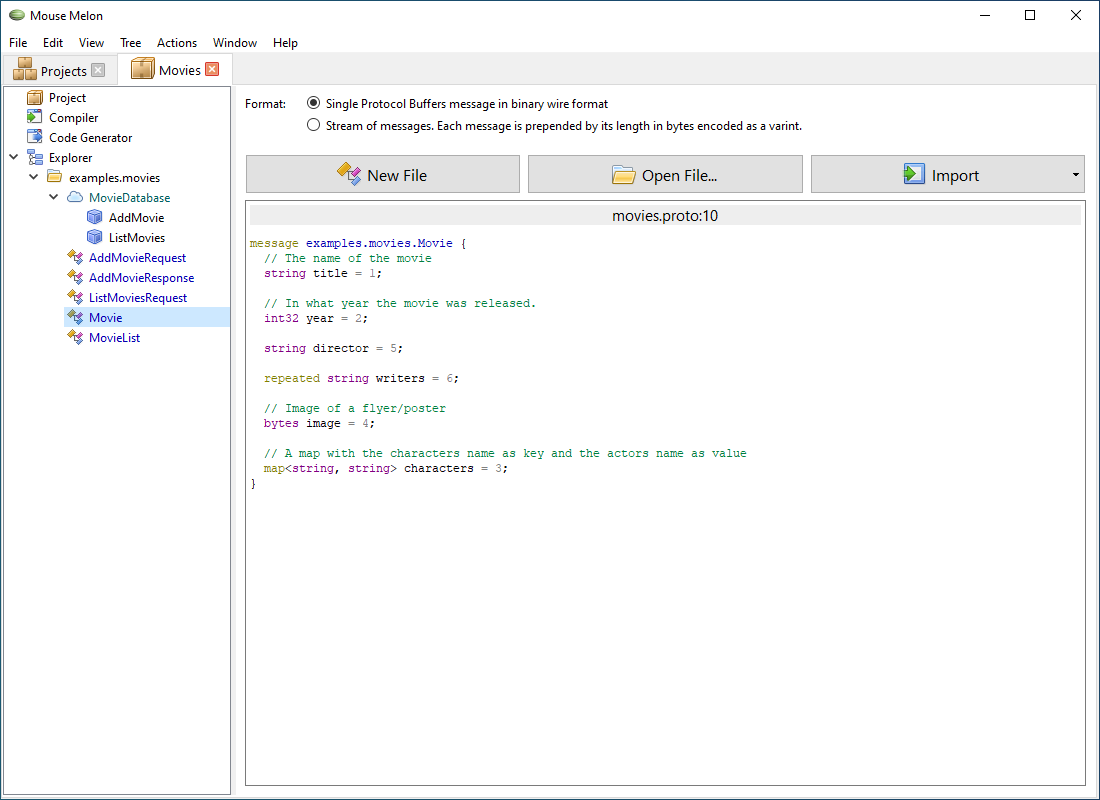Image resolution: width=1100 pixels, height=800 pixels.
Task: Click the AddMovieRequest message icon
Action: click(74, 257)
